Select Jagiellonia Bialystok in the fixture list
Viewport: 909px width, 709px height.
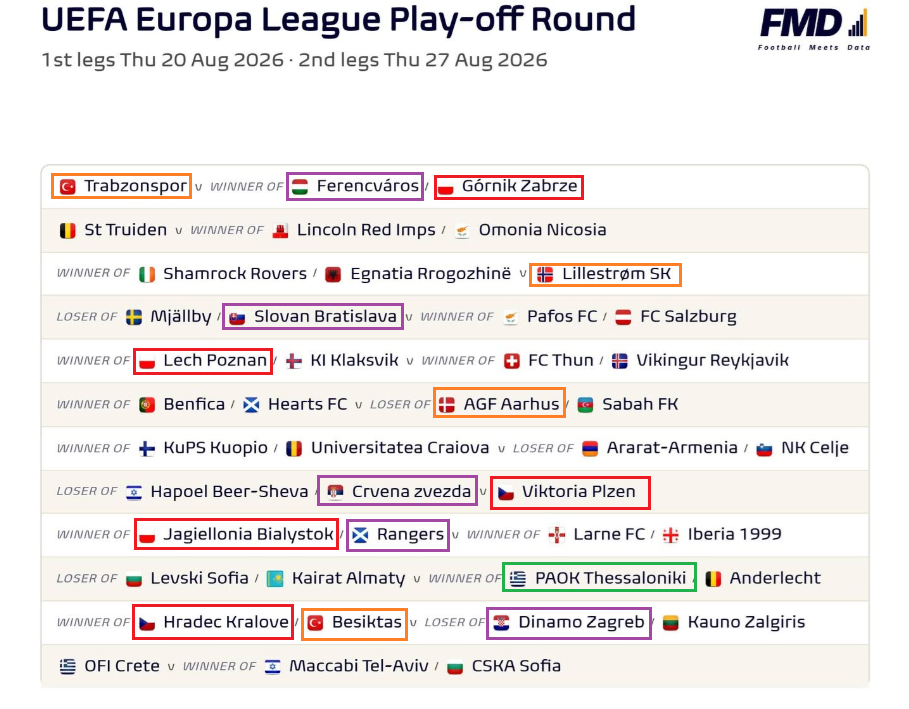point(248,535)
